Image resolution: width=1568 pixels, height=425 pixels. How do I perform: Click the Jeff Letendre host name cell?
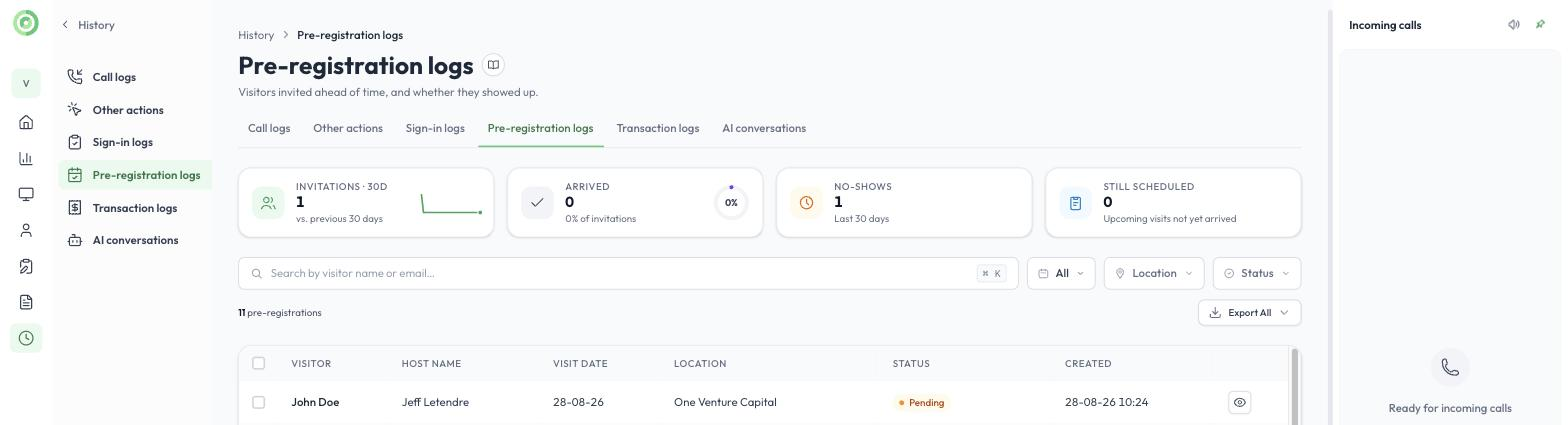(x=435, y=402)
